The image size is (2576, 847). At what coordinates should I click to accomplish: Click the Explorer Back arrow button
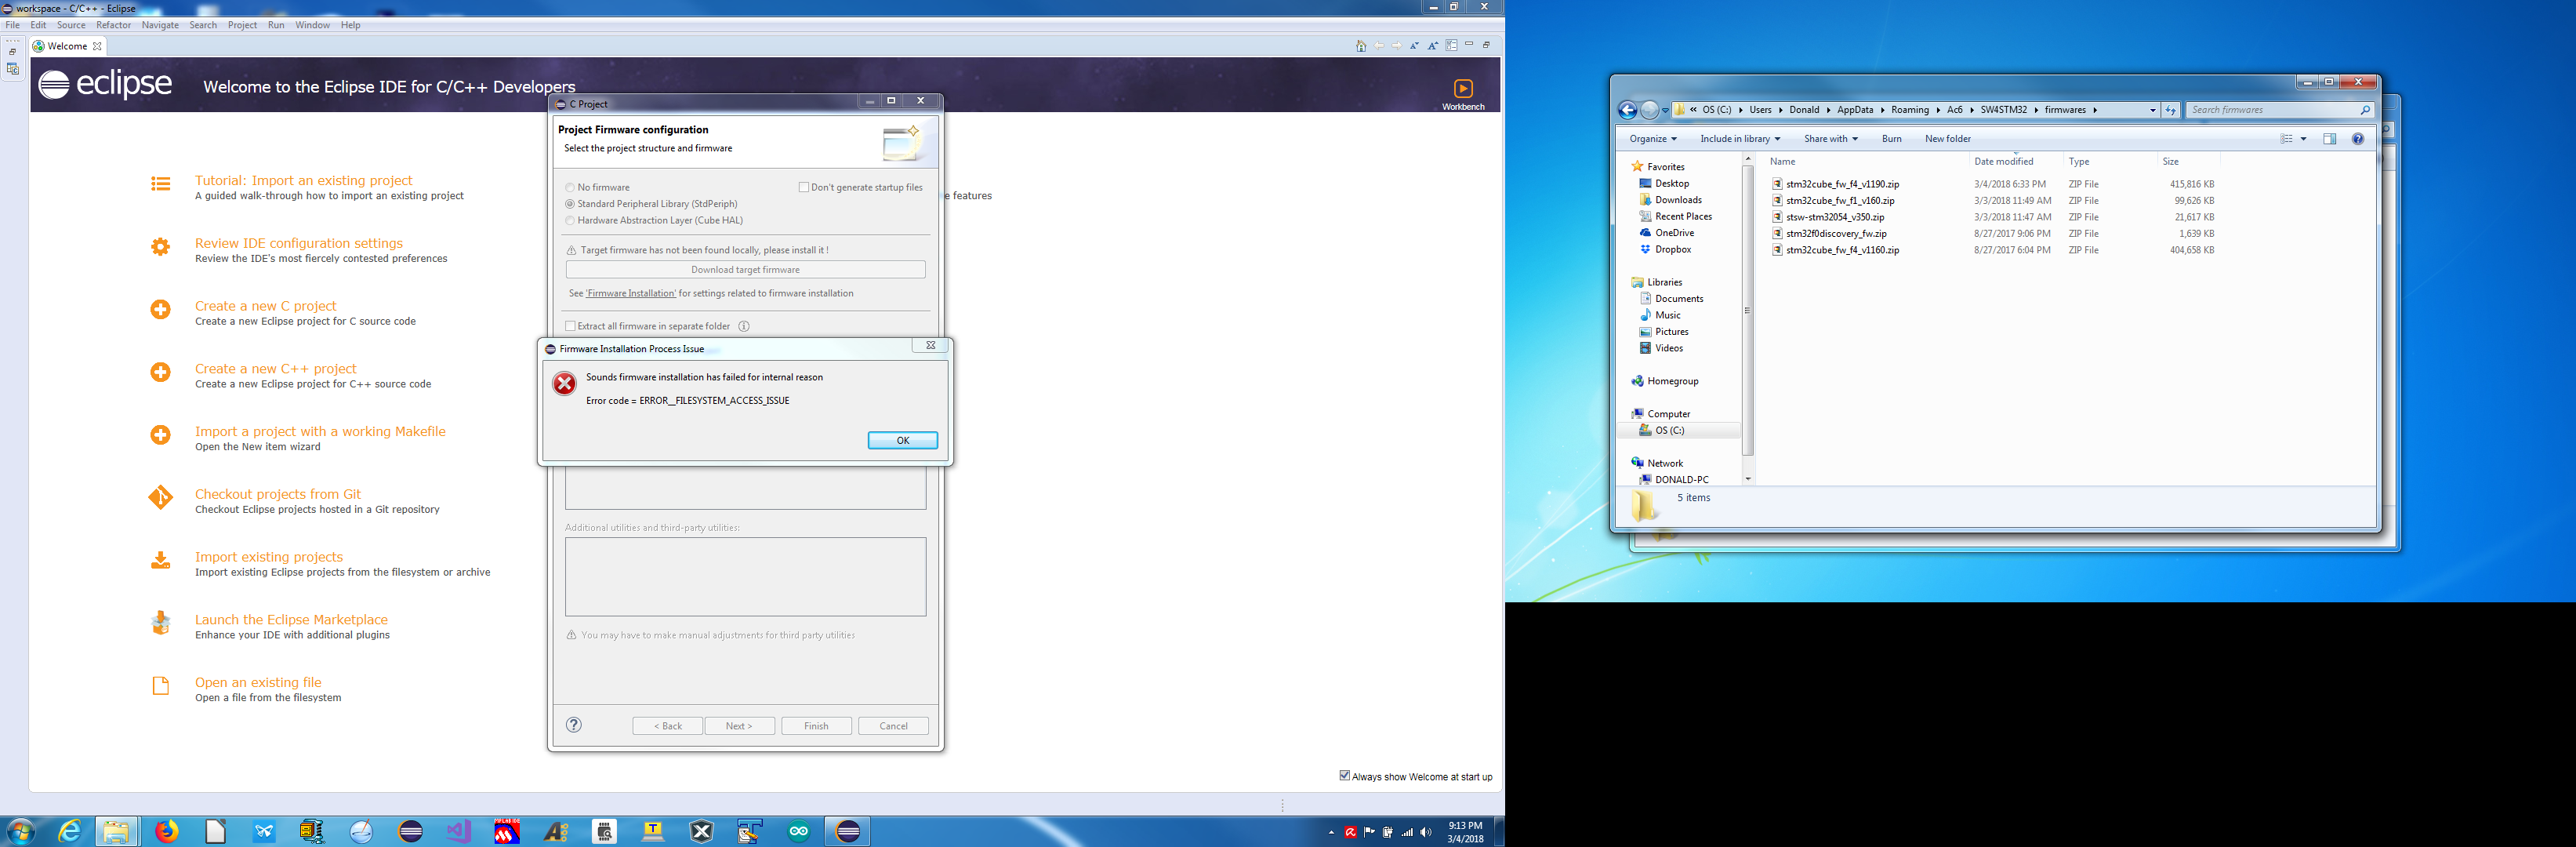click(x=1627, y=110)
